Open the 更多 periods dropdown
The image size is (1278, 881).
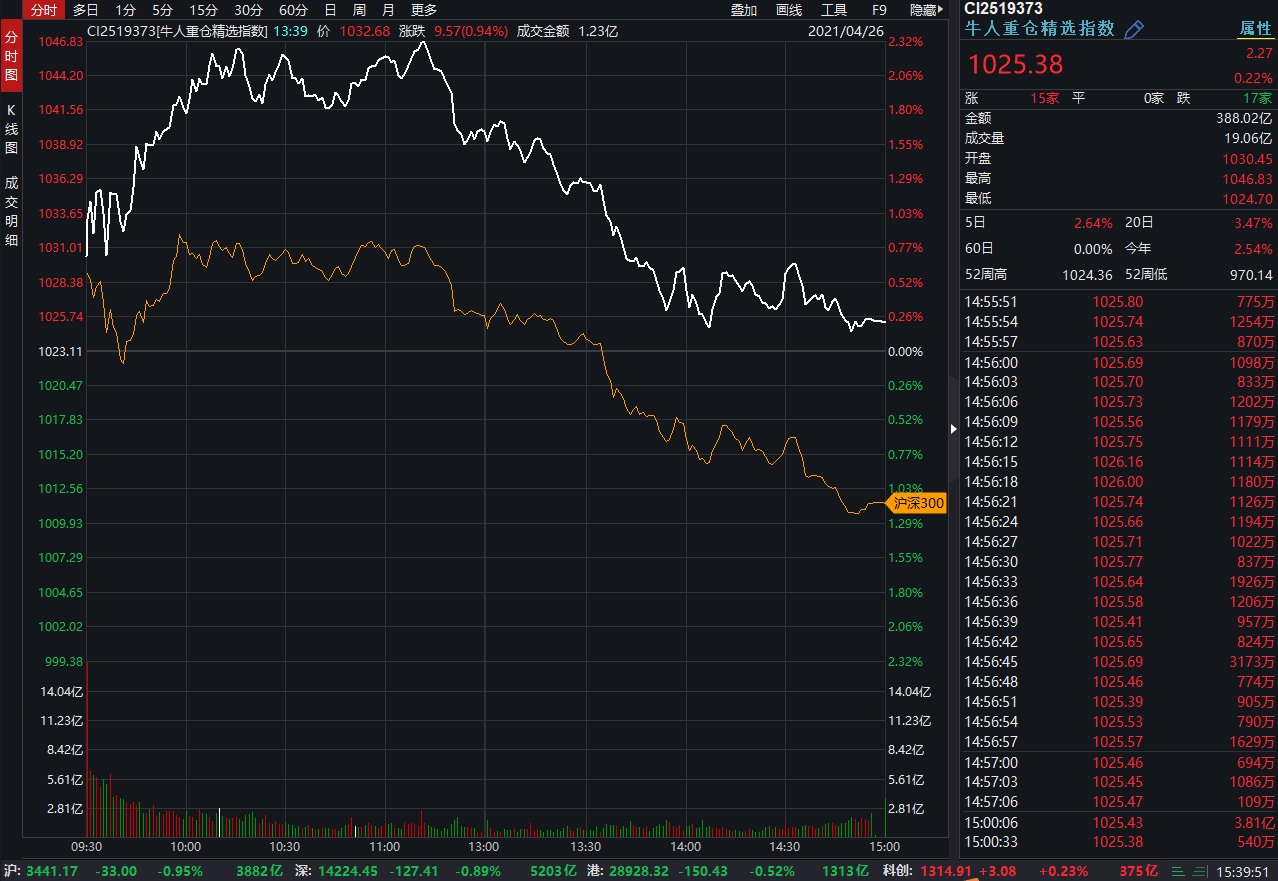click(424, 10)
